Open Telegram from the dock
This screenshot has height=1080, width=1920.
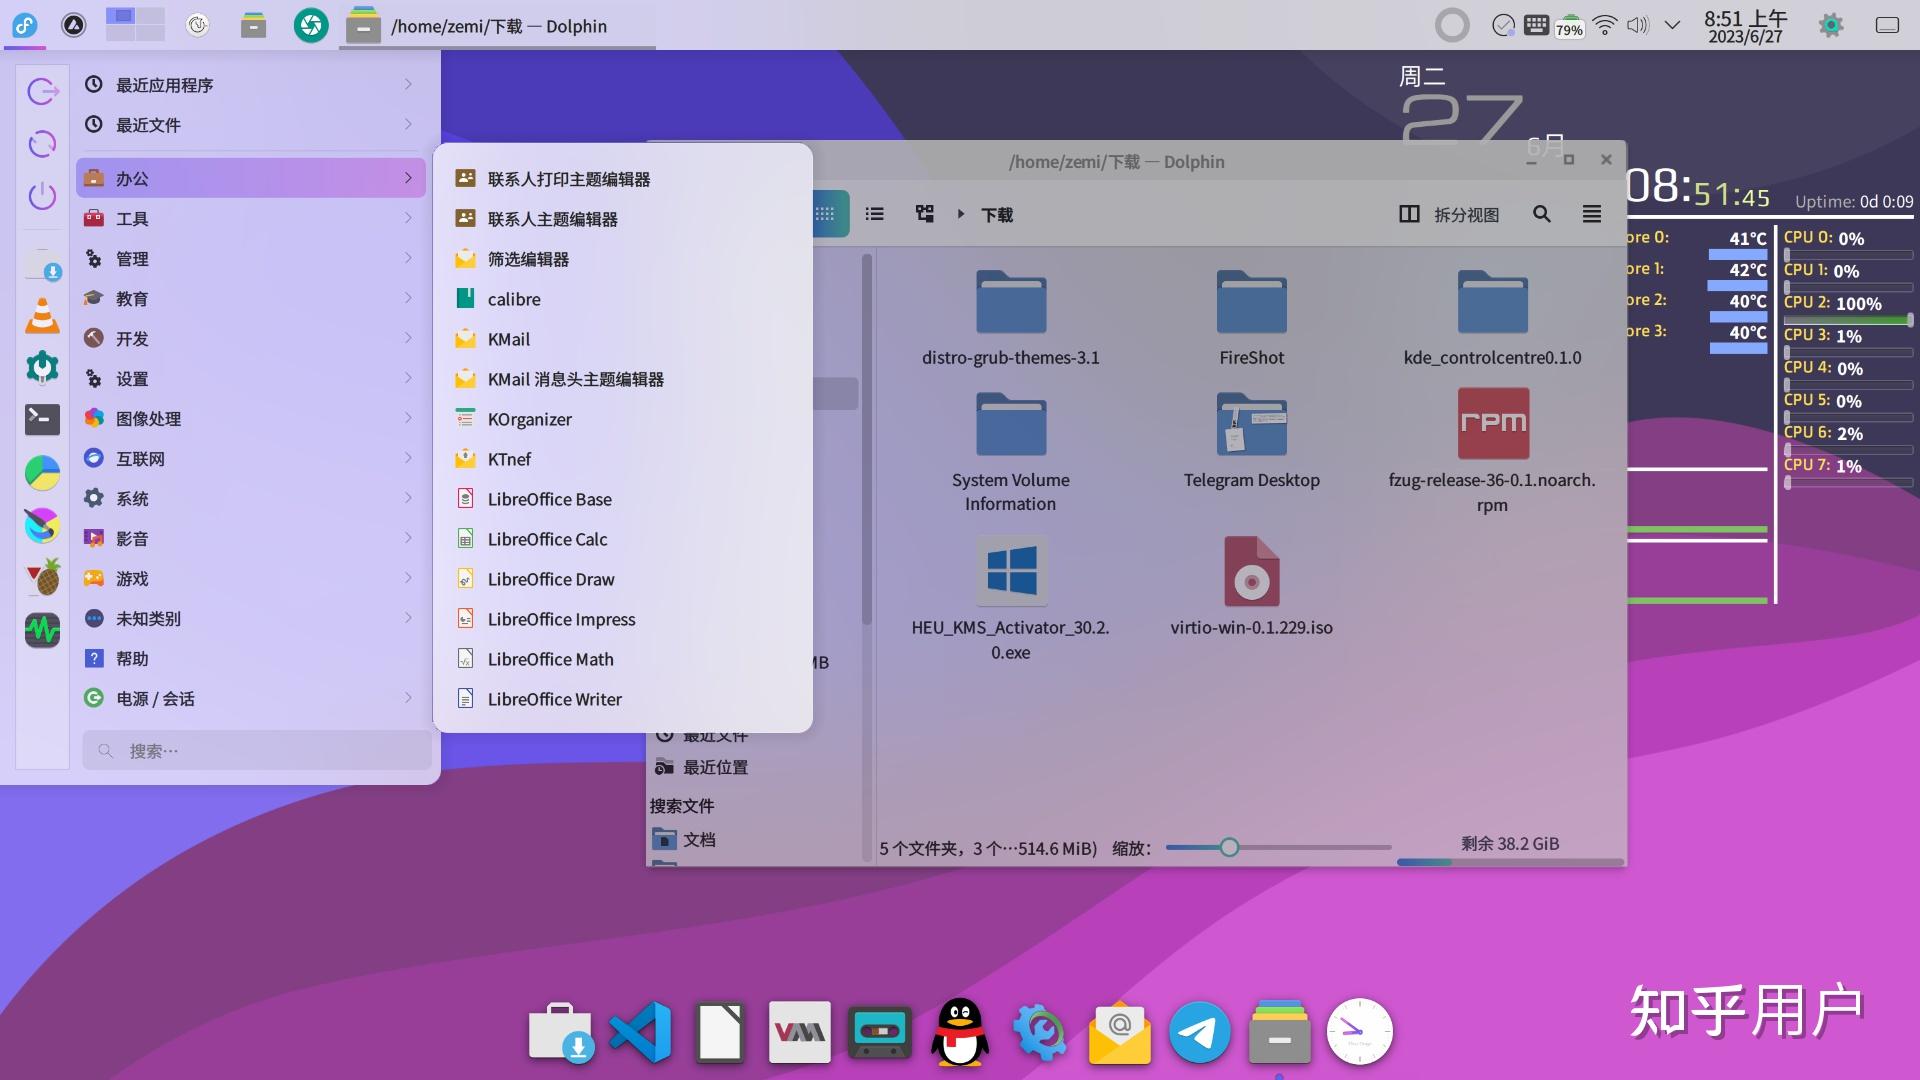pyautogui.click(x=1200, y=1032)
